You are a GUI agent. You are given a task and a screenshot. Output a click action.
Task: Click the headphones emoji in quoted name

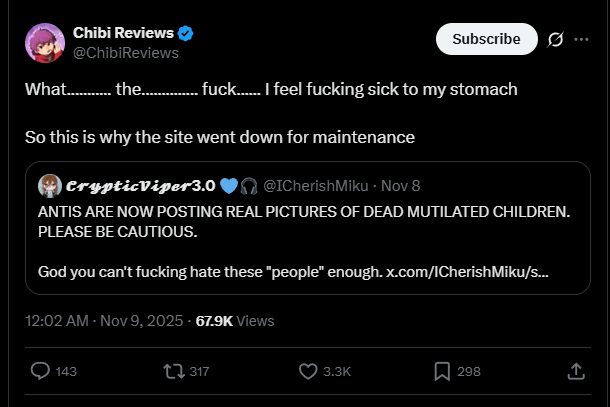pyautogui.click(x=249, y=185)
